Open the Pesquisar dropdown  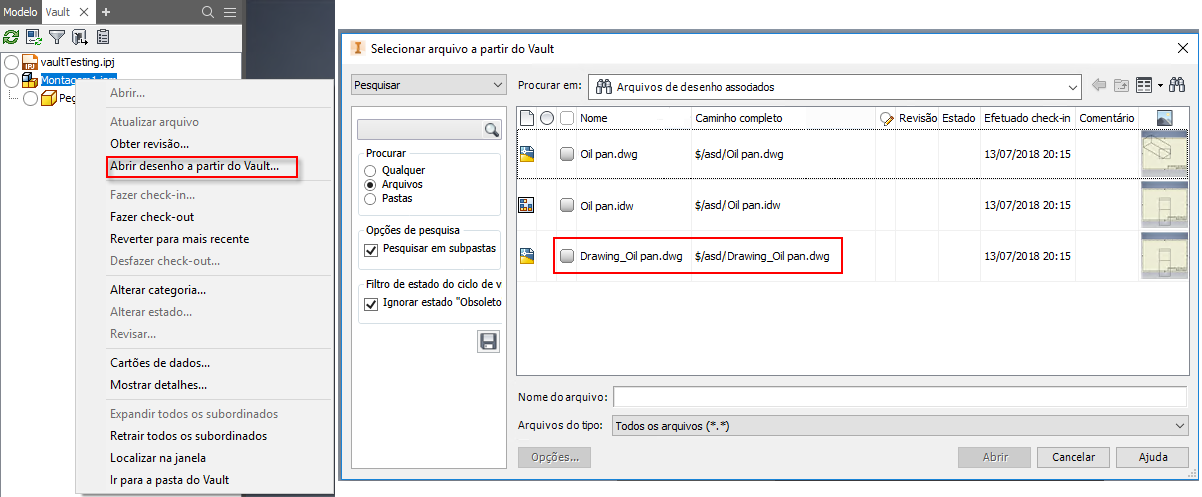(430, 86)
